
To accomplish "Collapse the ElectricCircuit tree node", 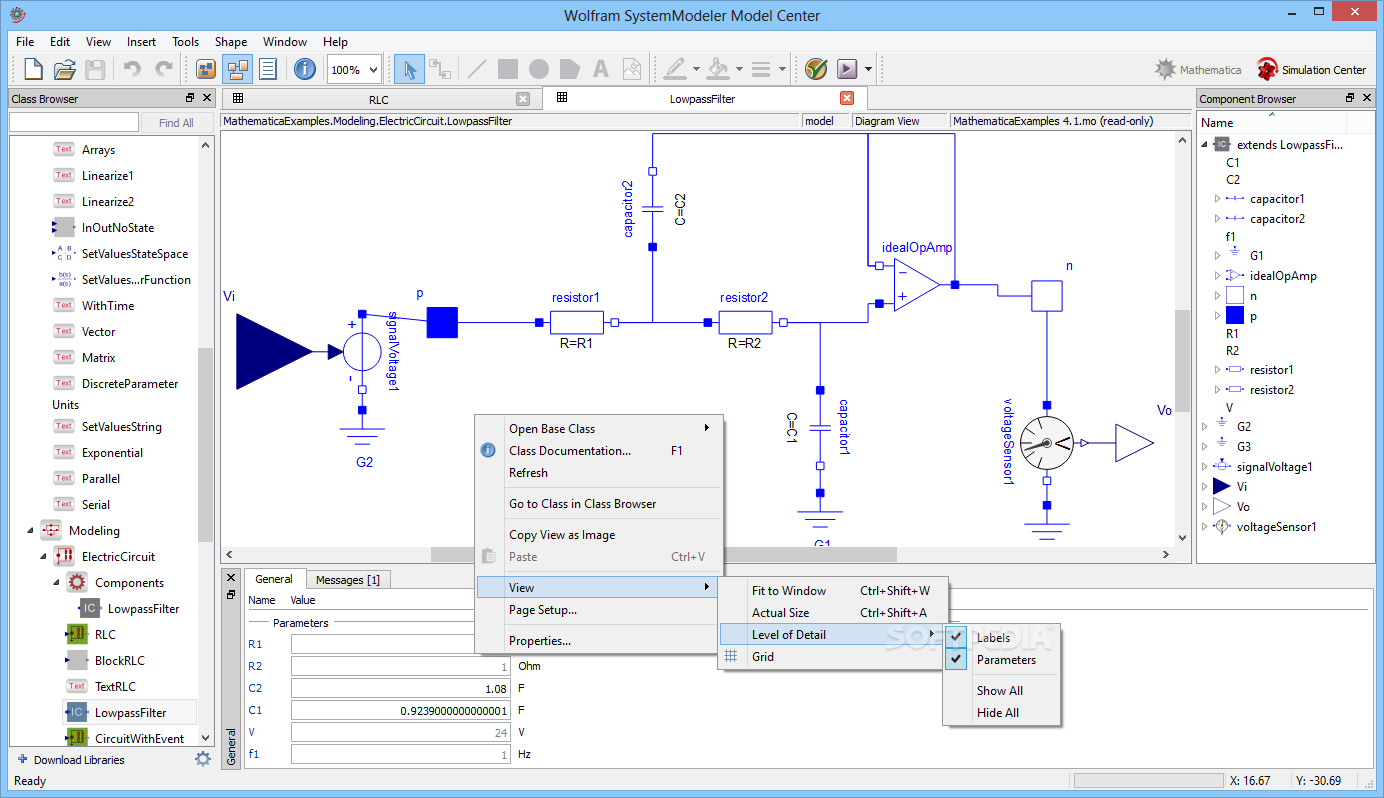I will 43,557.
